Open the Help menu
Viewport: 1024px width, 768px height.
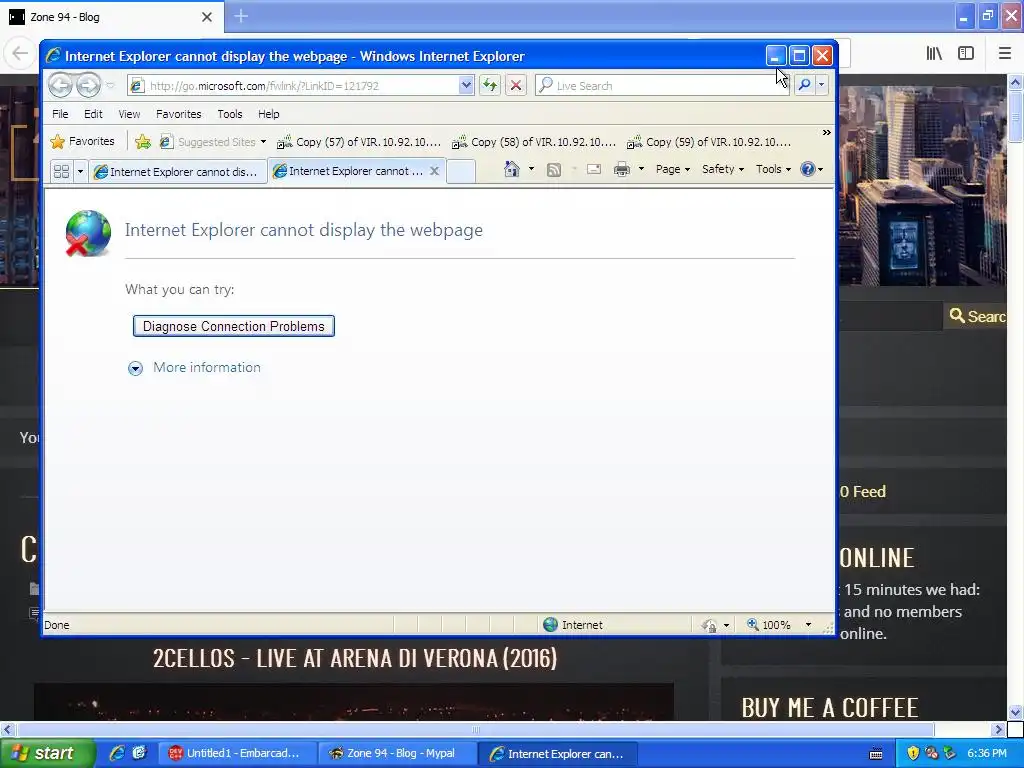(268, 114)
